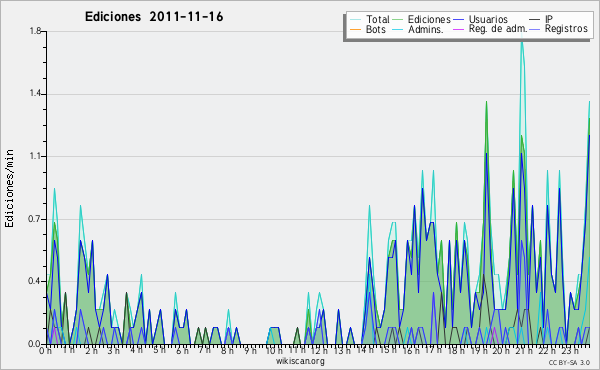
Task: Click the 'CC BY-SA 3.0' license text
Action: [x=569, y=362]
